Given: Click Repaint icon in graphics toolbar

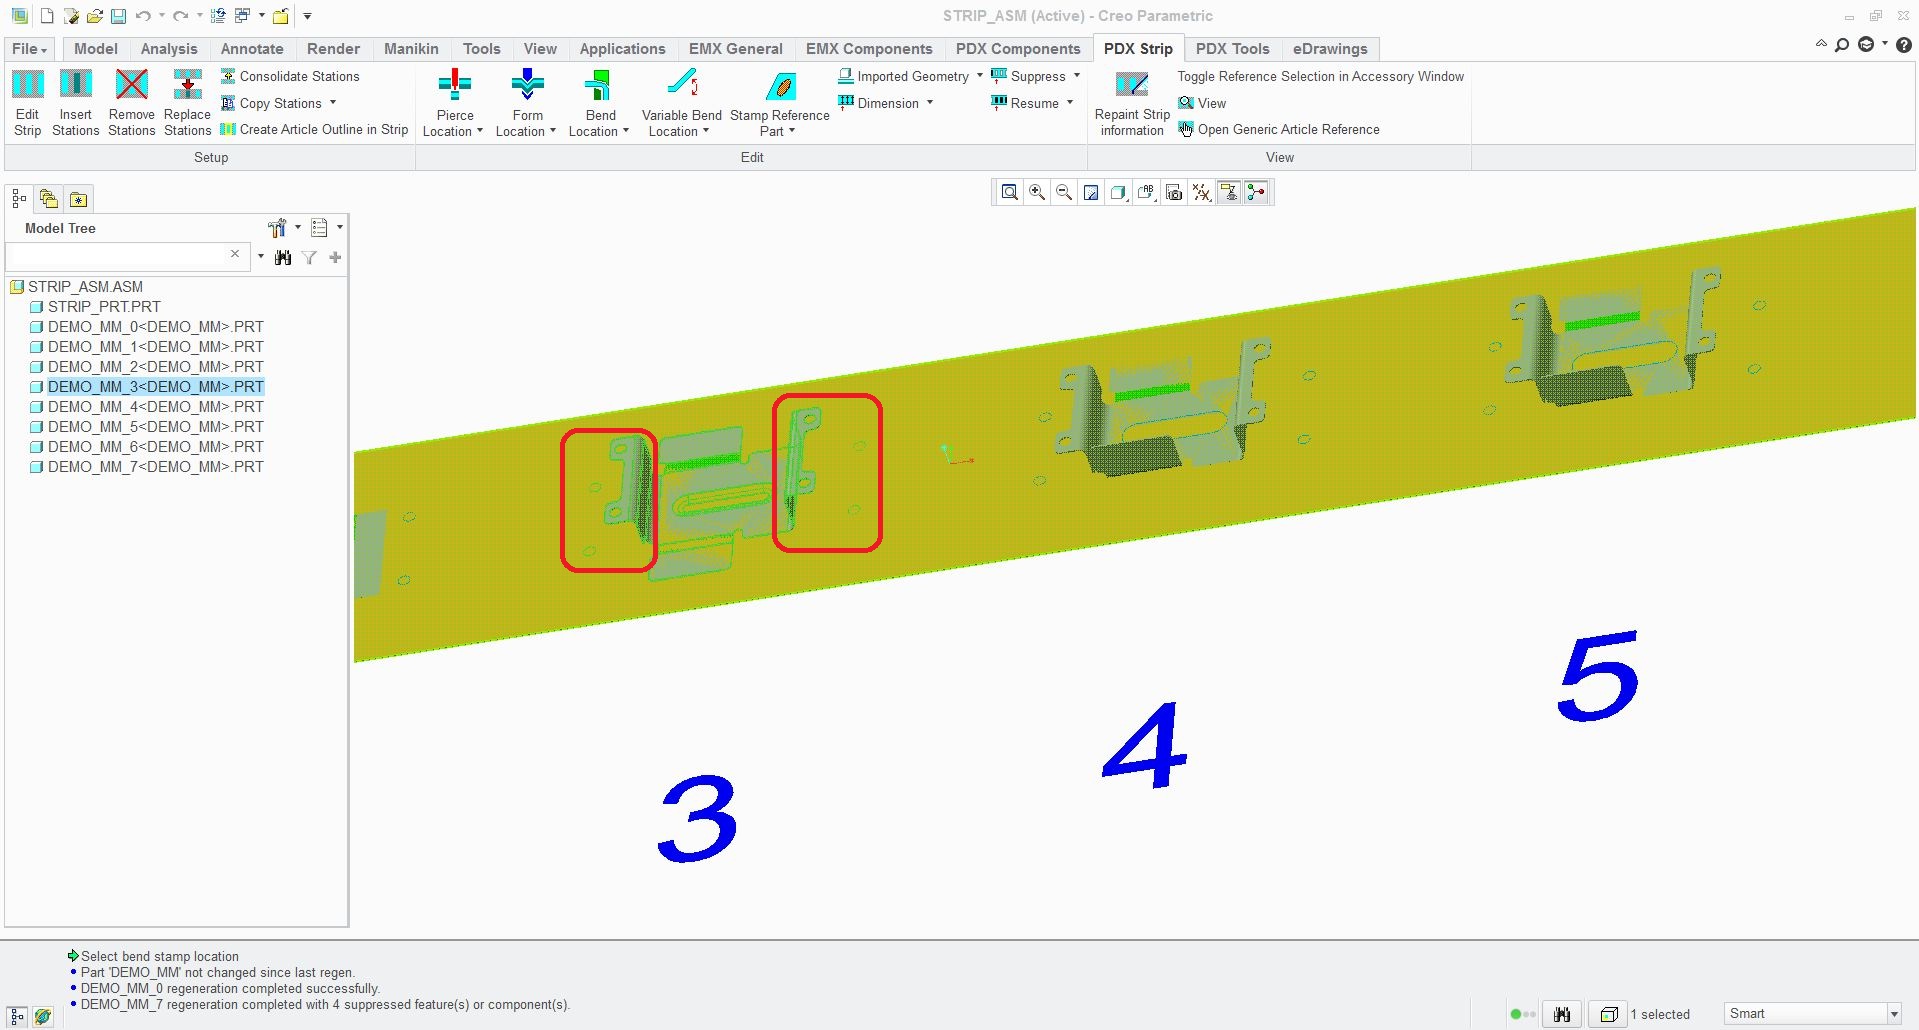Looking at the screenshot, I should (x=1091, y=192).
